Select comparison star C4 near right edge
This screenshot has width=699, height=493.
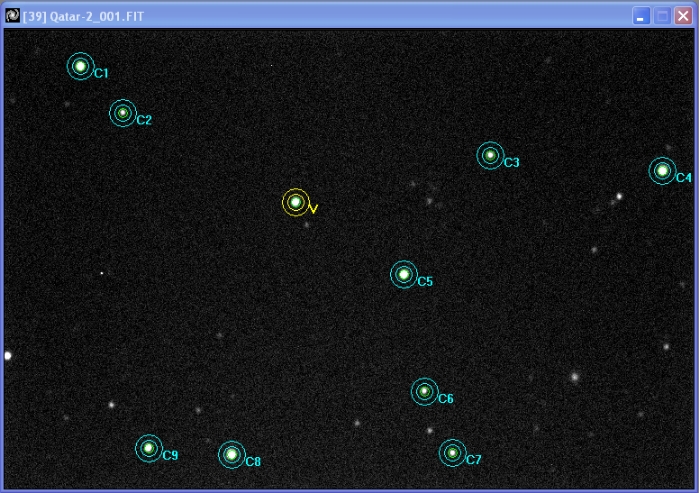point(662,171)
